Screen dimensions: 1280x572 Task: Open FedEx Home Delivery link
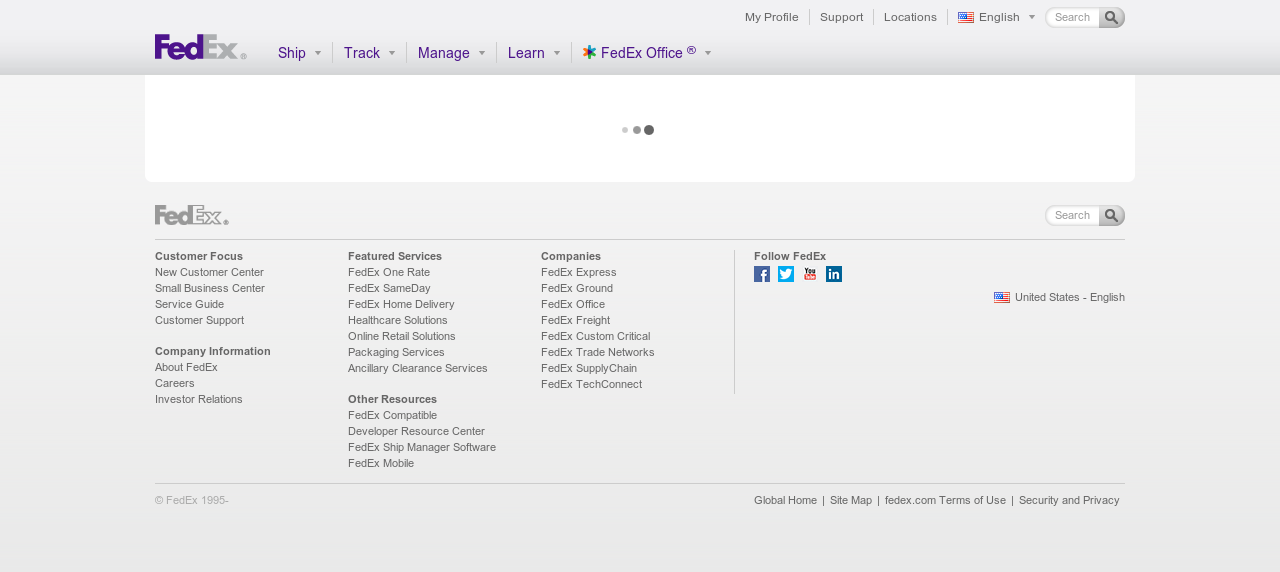[401, 304]
